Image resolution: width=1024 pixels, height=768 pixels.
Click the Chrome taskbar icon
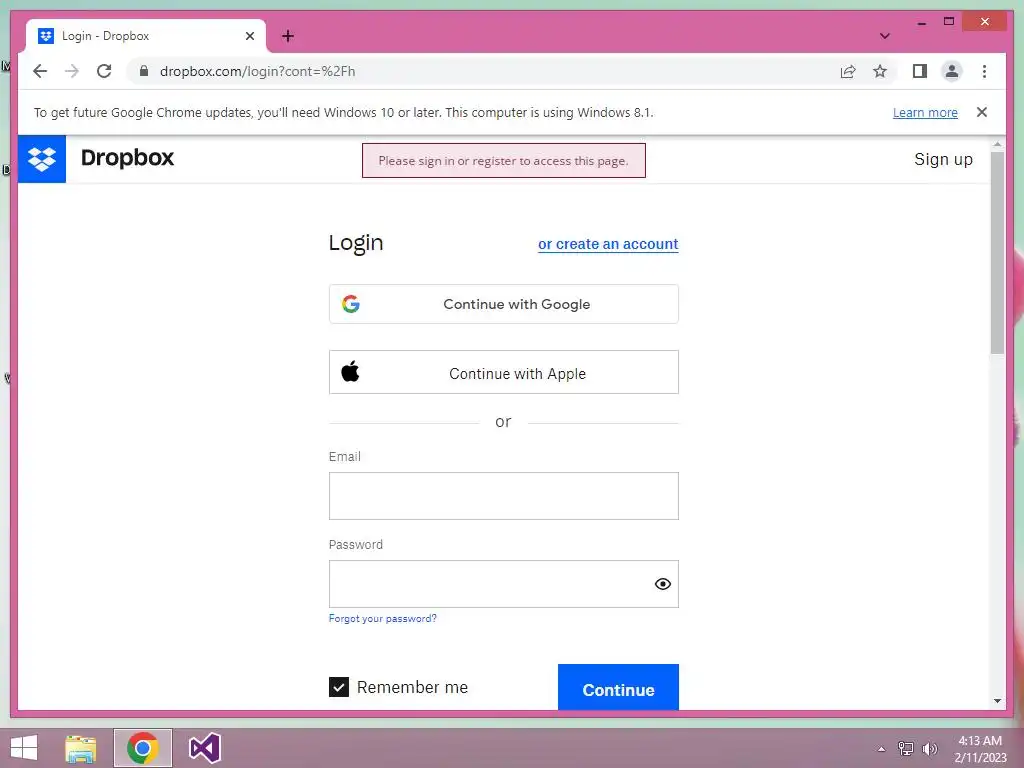tap(143, 748)
